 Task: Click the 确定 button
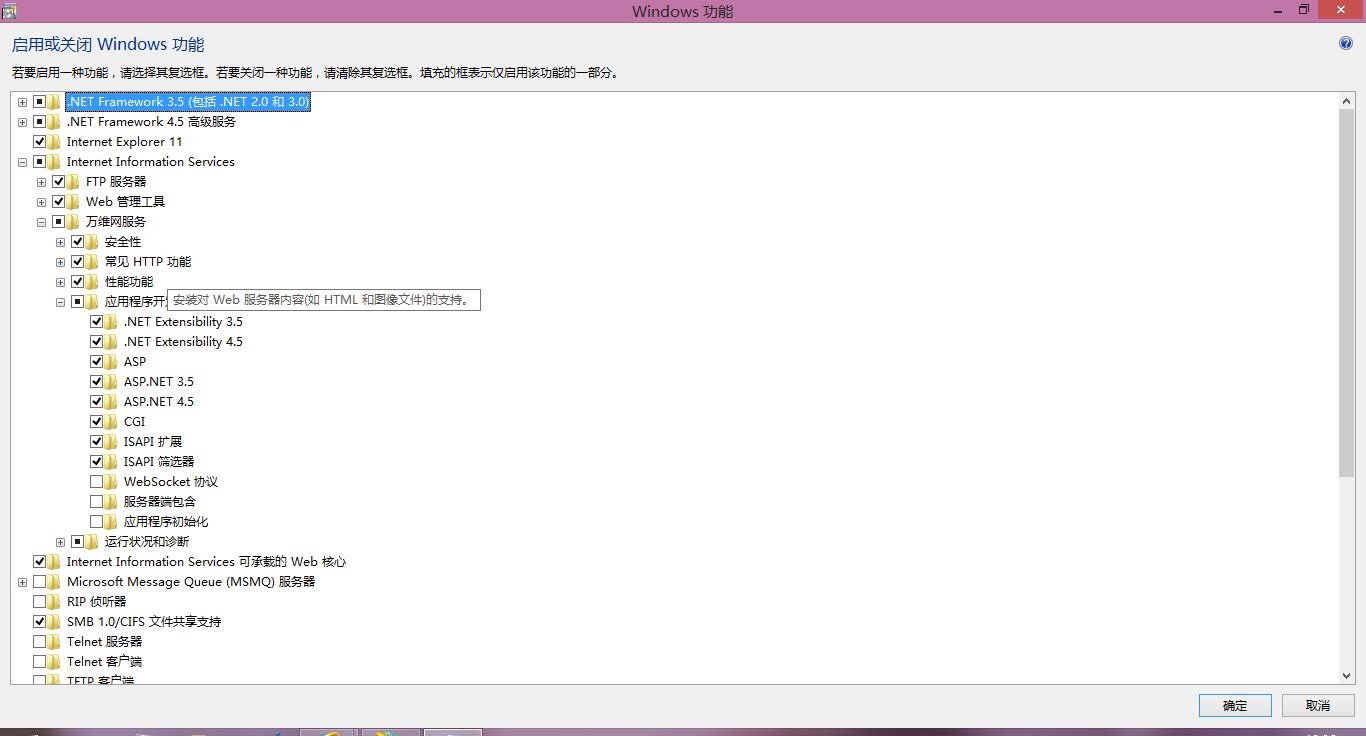coord(1235,705)
